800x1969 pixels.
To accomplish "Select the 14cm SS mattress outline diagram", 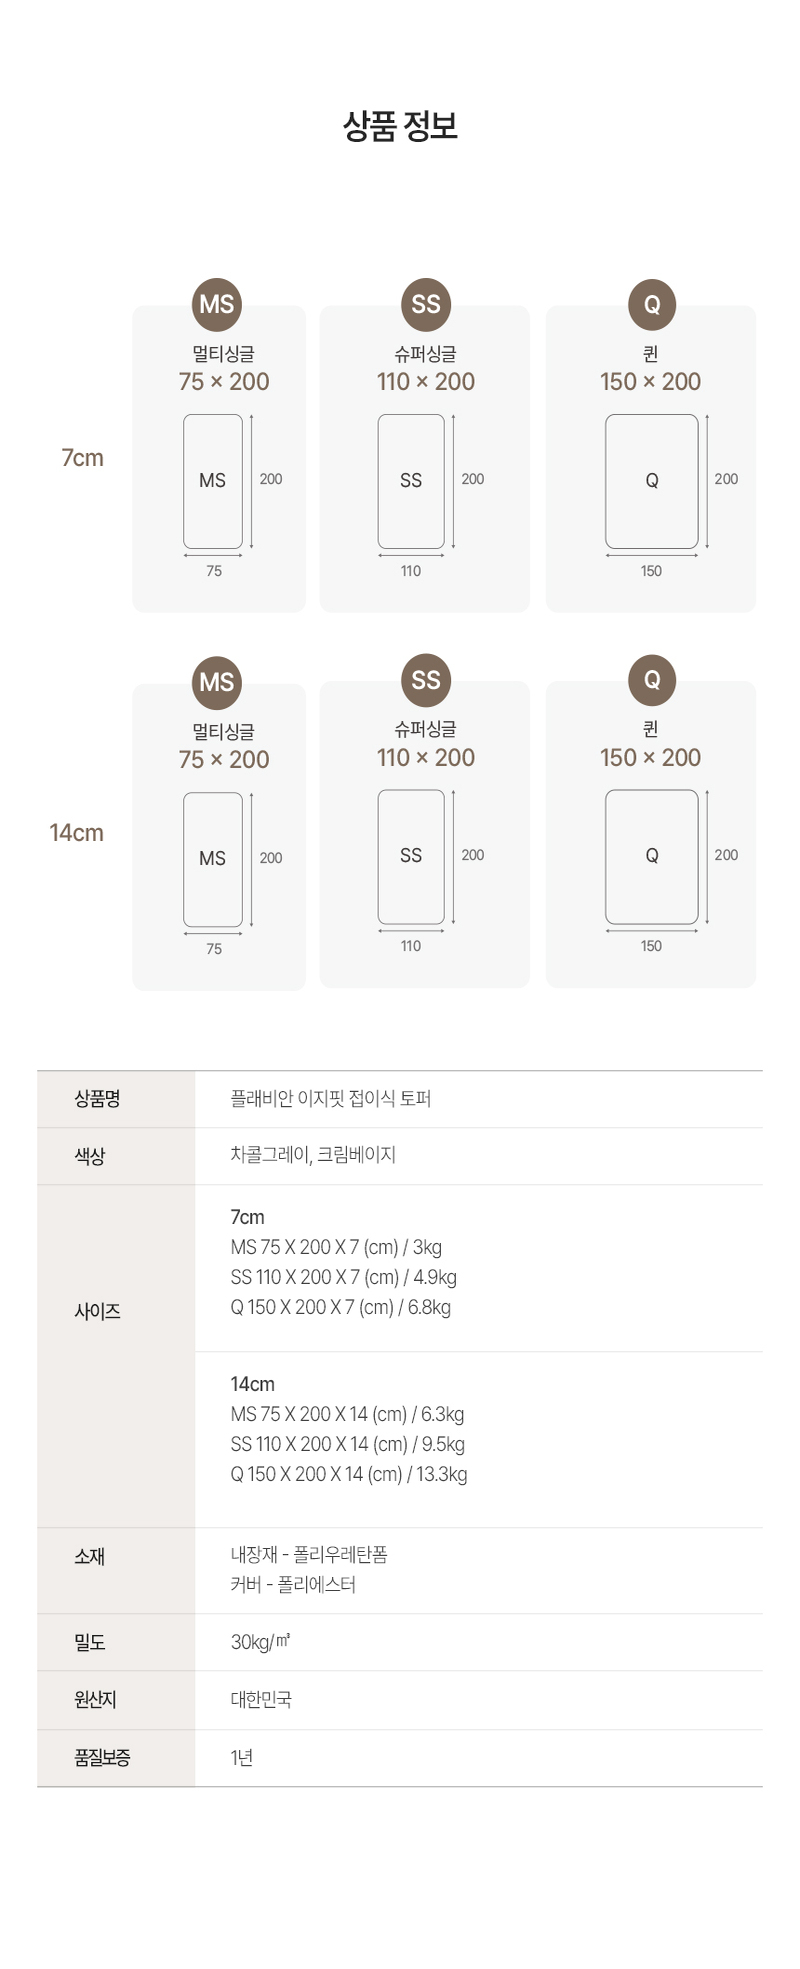I will (411, 856).
